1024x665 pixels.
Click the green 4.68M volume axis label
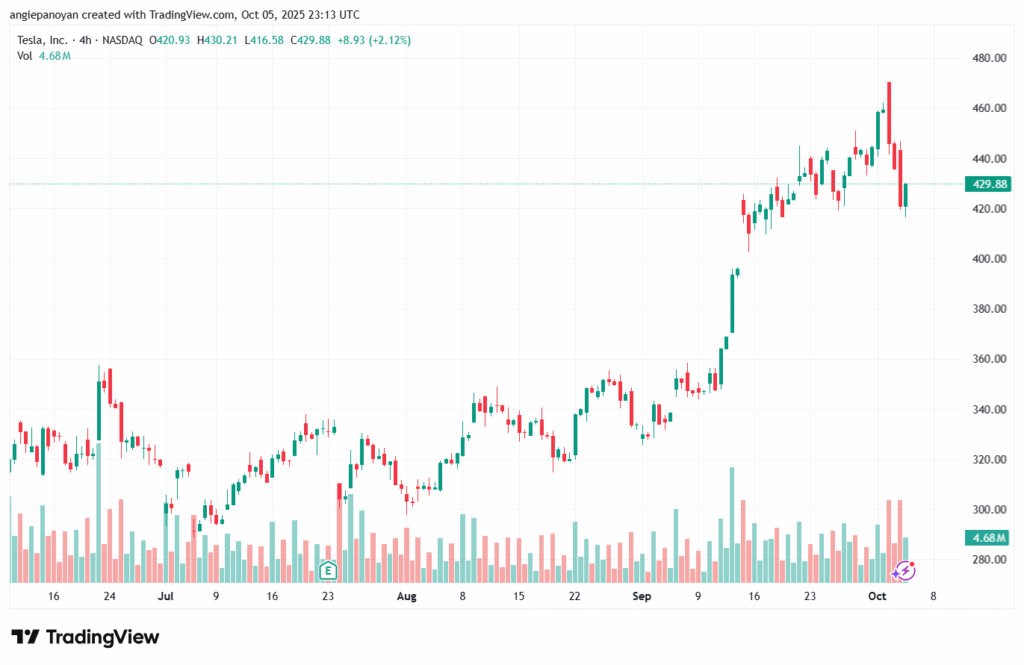985,538
